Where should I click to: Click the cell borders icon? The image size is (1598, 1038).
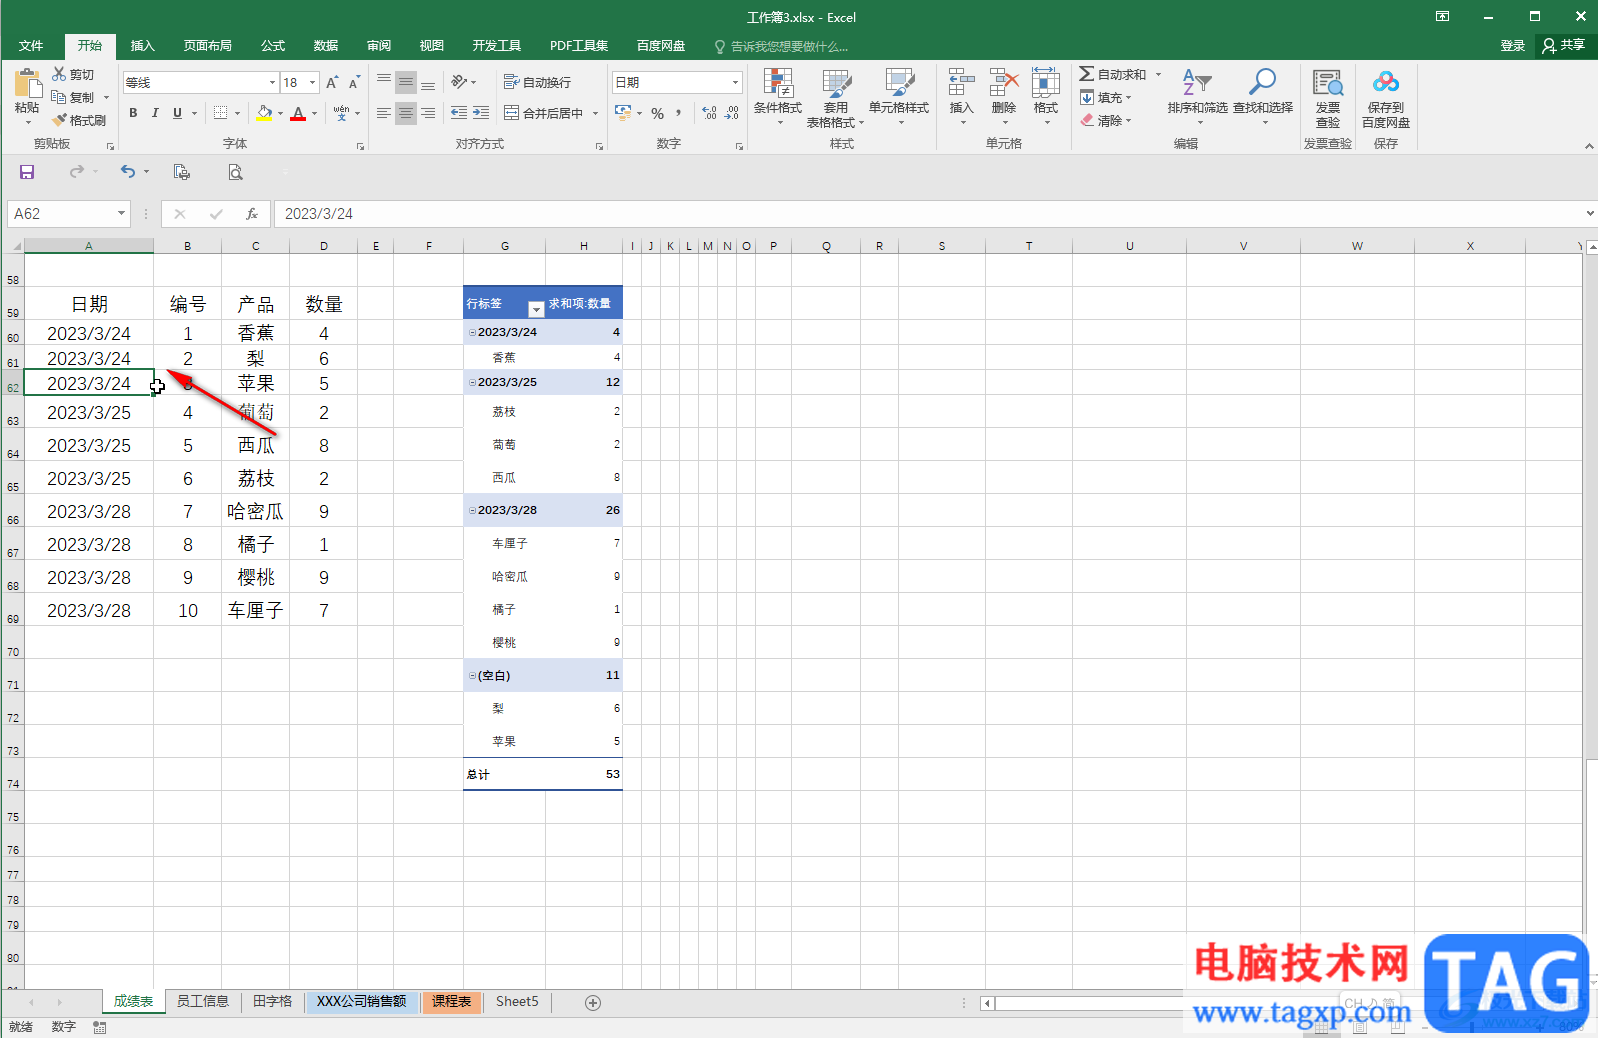click(x=221, y=113)
